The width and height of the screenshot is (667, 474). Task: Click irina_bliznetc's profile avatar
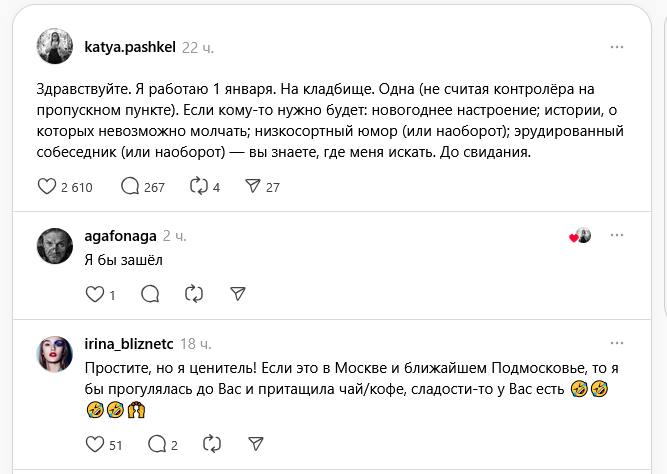coord(55,354)
